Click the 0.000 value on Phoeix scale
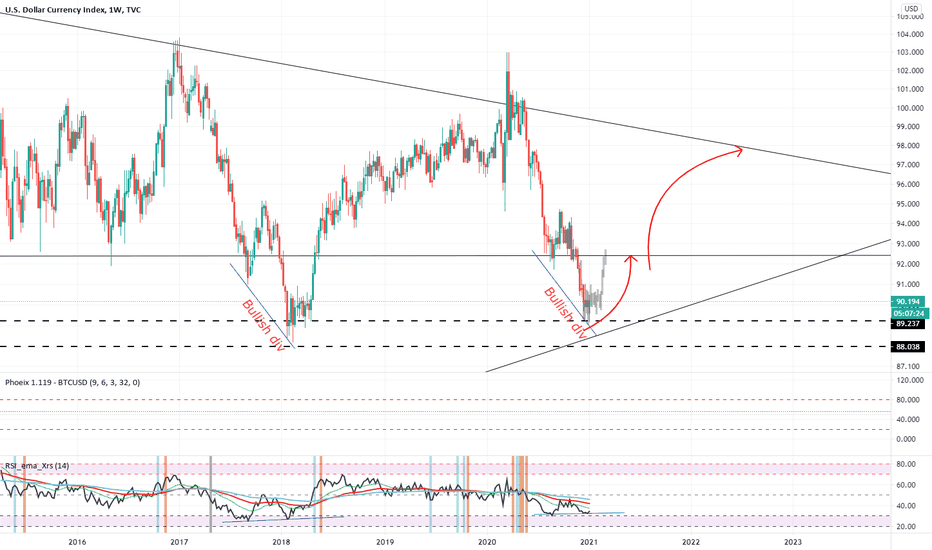The width and height of the screenshot is (932, 550). (906, 439)
